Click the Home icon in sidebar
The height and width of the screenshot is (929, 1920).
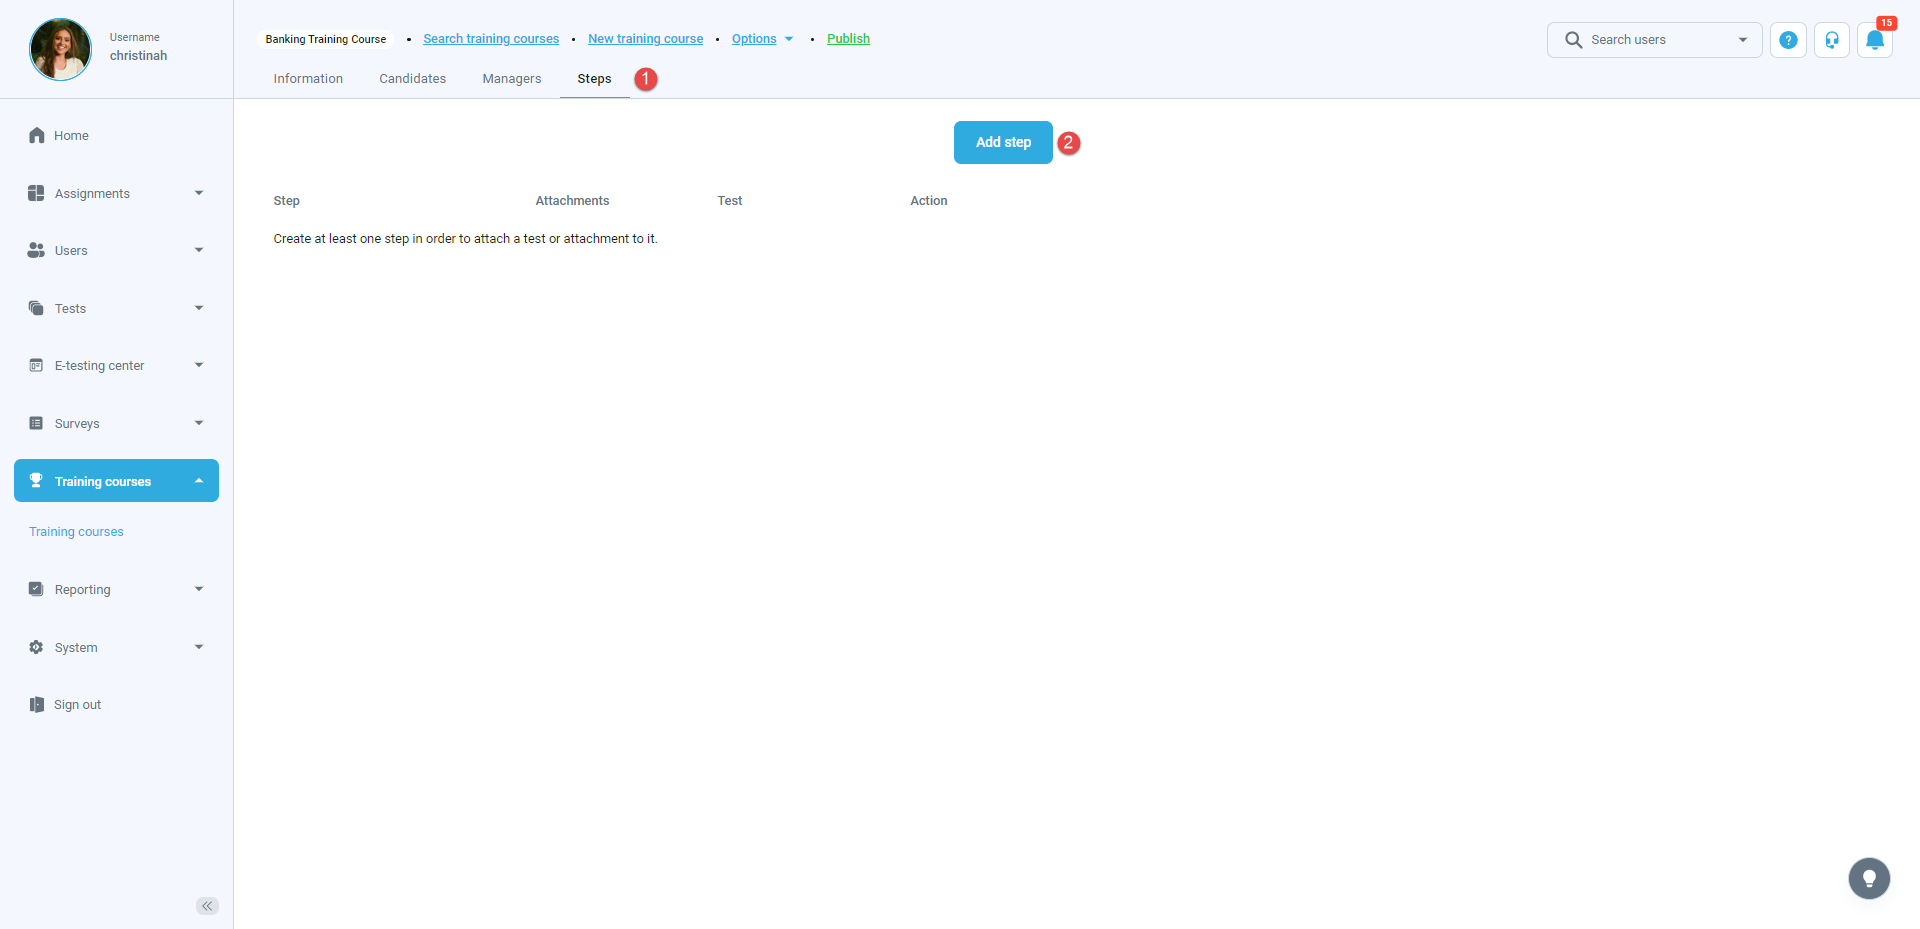point(37,136)
